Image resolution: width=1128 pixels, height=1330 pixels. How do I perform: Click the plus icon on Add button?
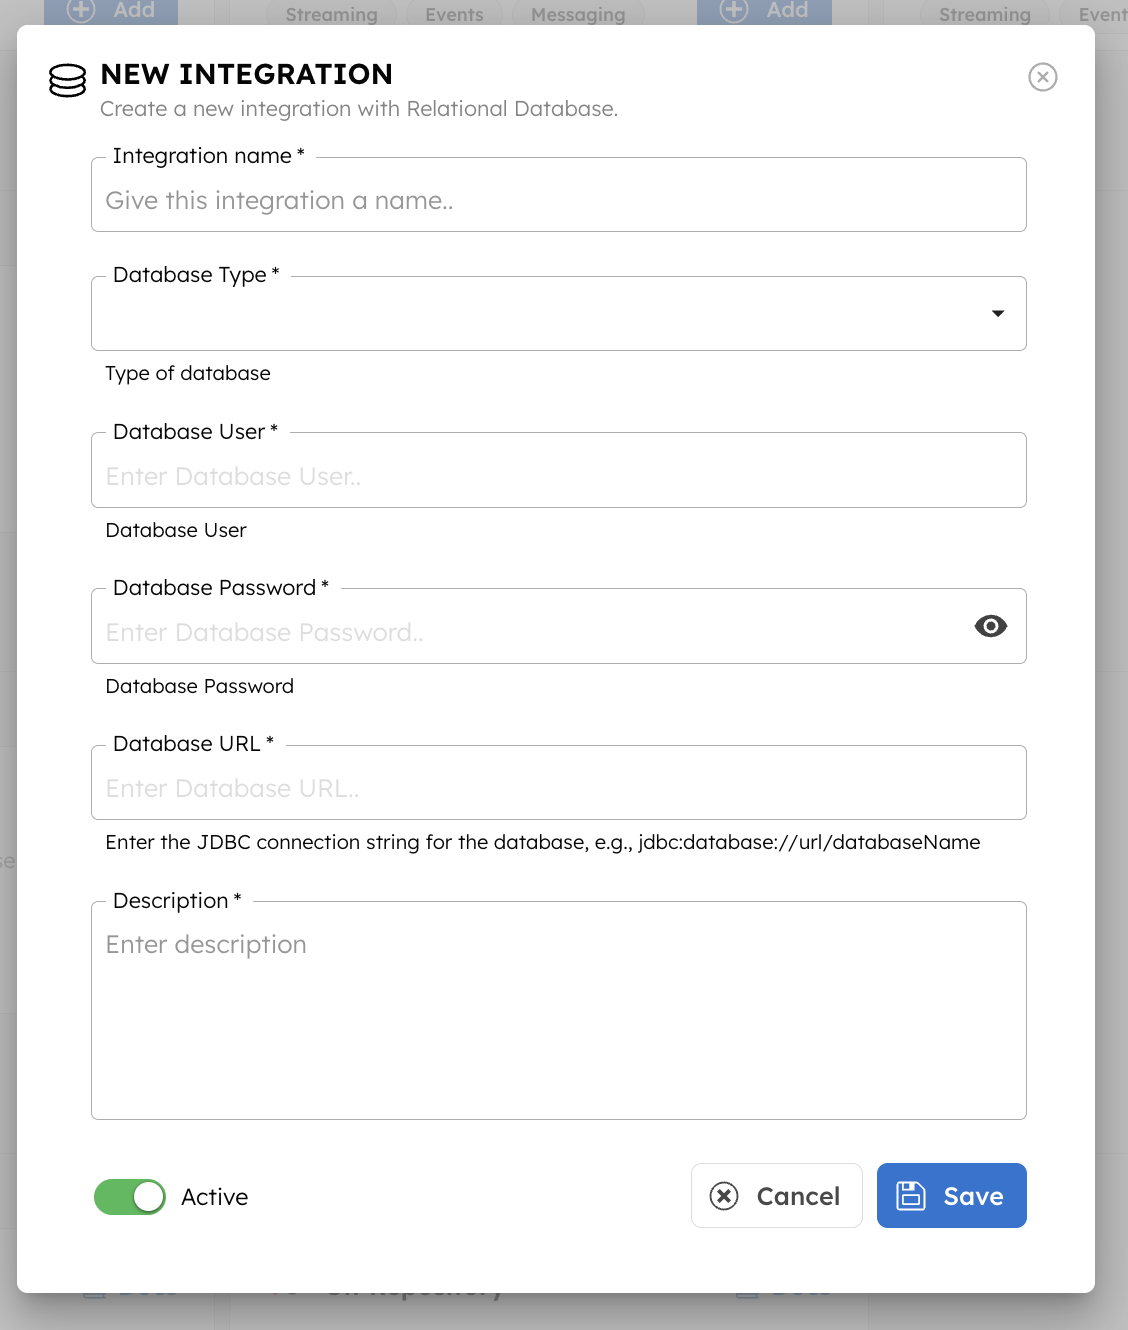(81, 10)
